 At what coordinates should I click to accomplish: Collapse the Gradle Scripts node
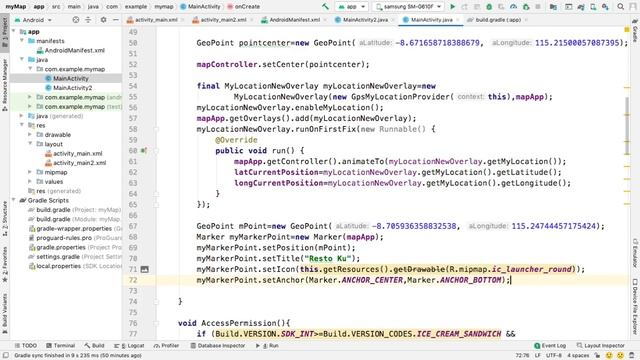pos(14,200)
